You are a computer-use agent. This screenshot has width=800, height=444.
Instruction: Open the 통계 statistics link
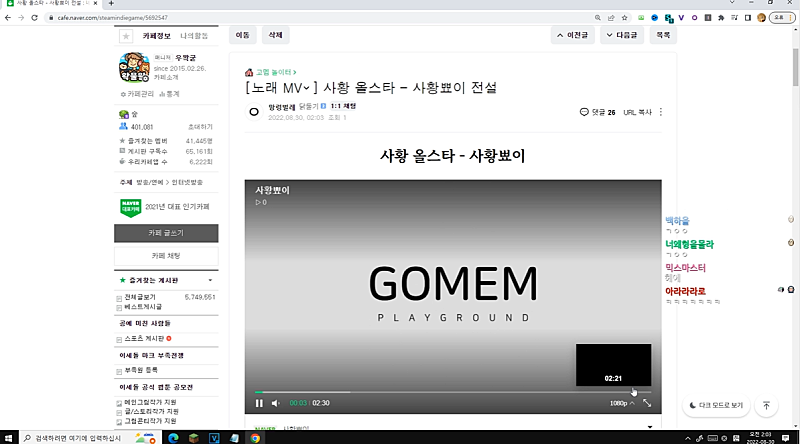pyautogui.click(x=169, y=94)
